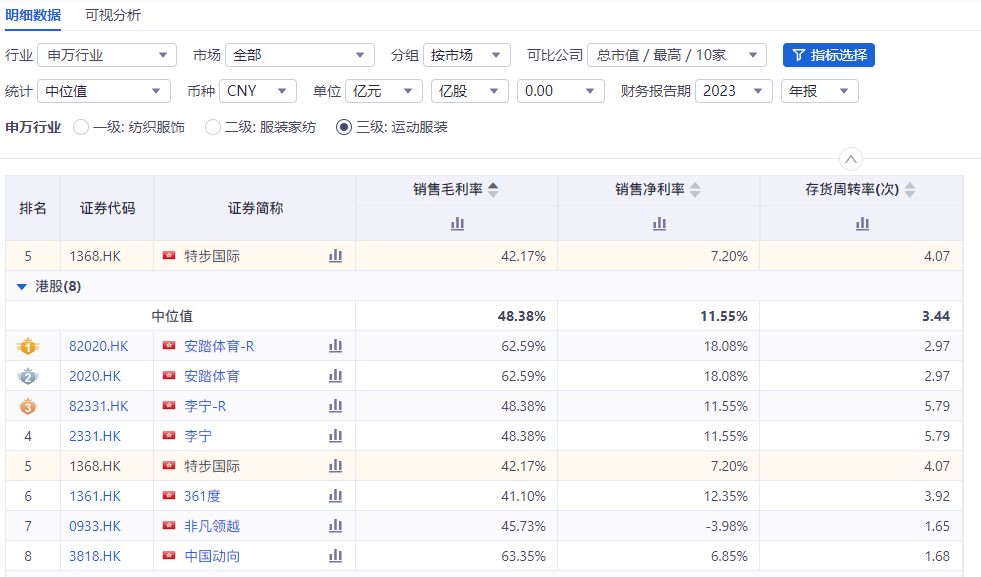This screenshot has width=981, height=577.
Task: Click chart icon under 销售净利率 column header
Action: tap(659, 224)
